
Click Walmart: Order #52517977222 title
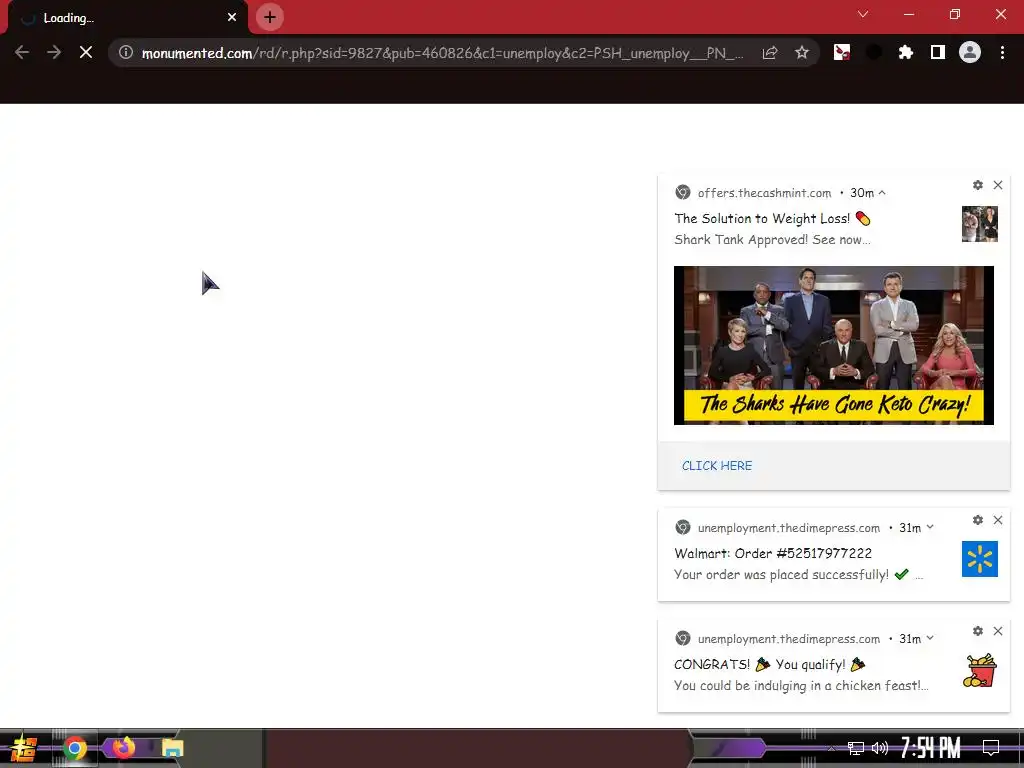click(x=773, y=553)
